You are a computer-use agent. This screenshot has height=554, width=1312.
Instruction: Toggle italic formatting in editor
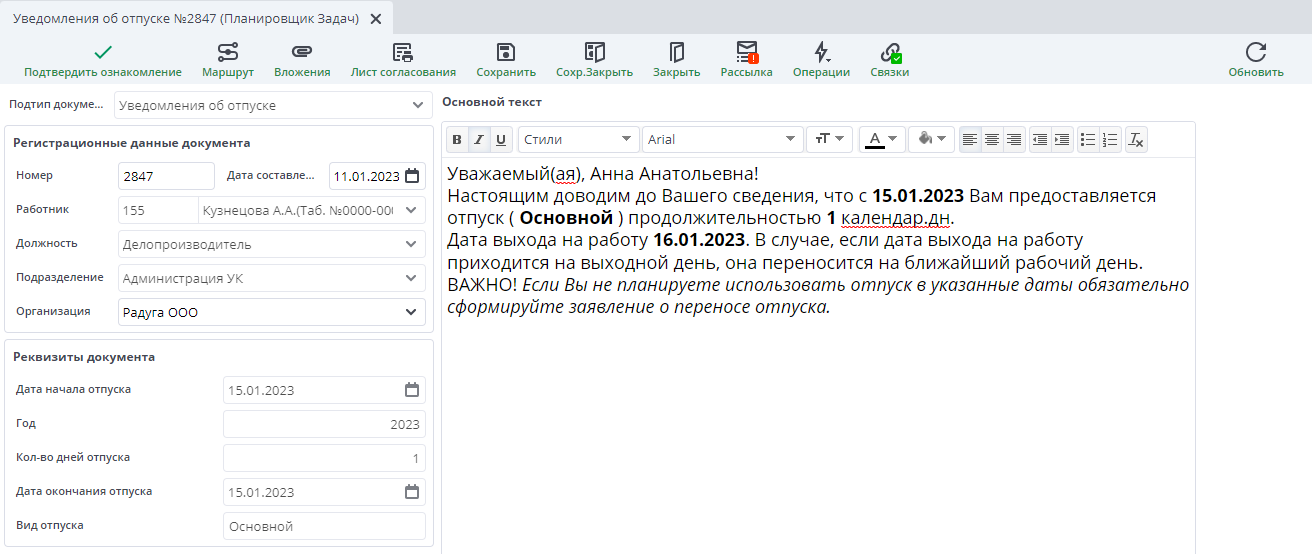click(x=479, y=140)
